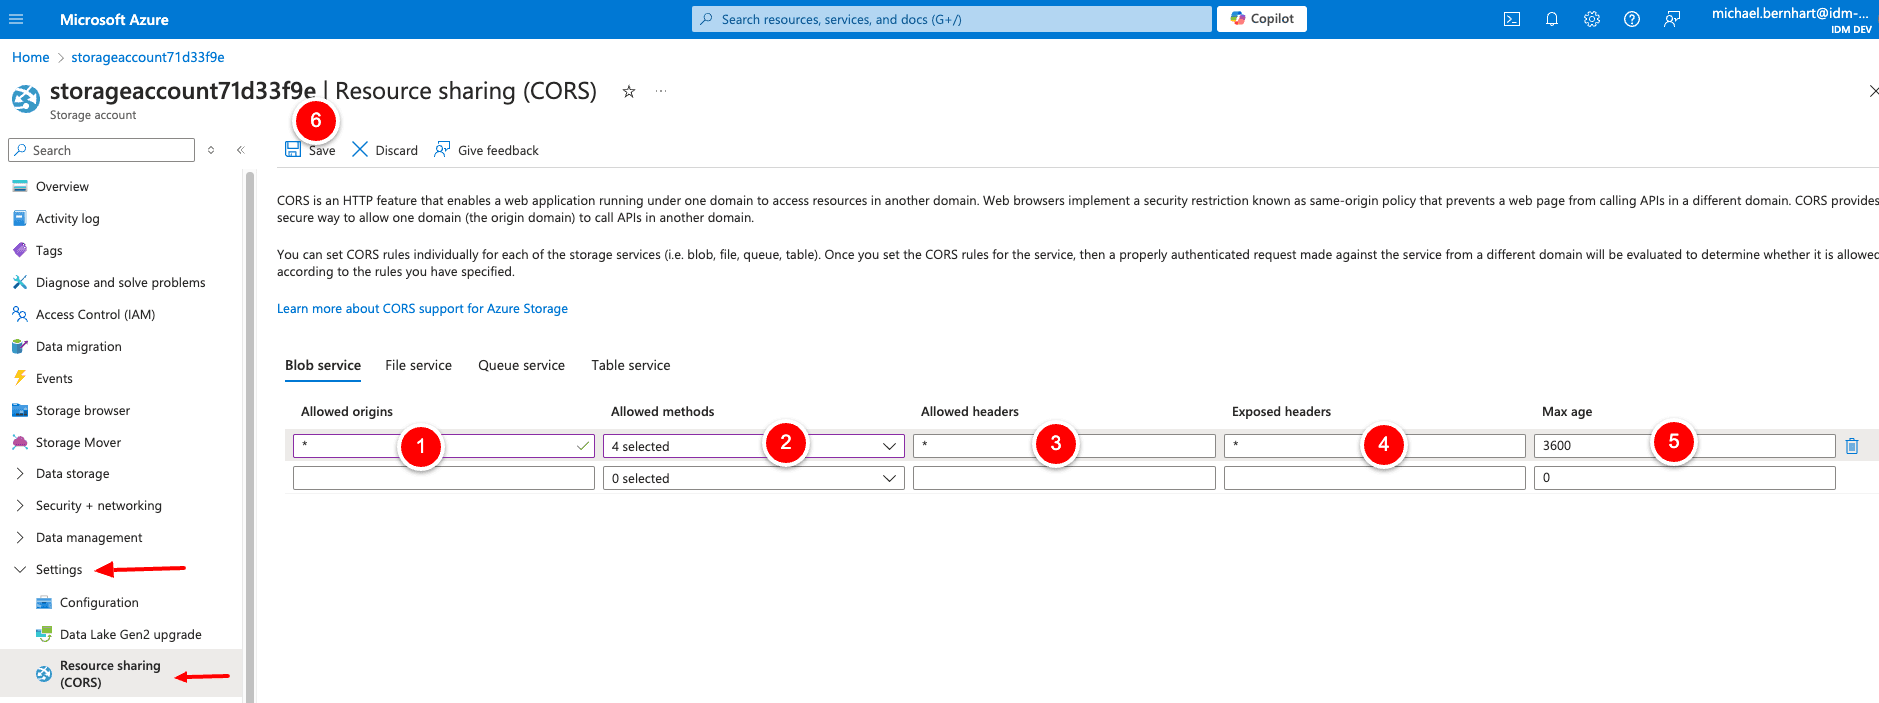Collapse the Settings section in sidebar
Viewport: 1879px width, 703px height.
point(20,570)
